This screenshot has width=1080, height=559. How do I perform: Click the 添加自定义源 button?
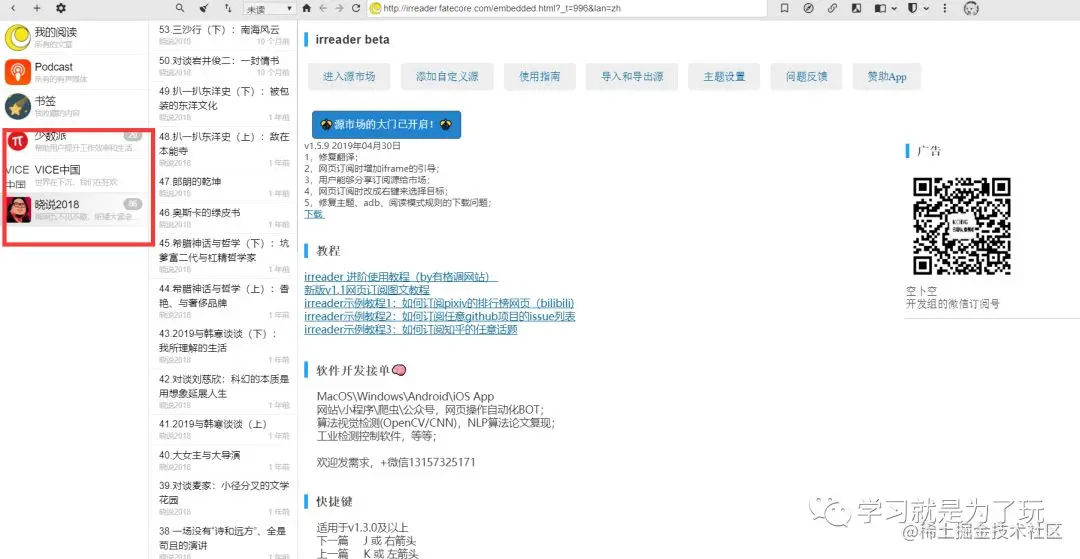pos(447,76)
